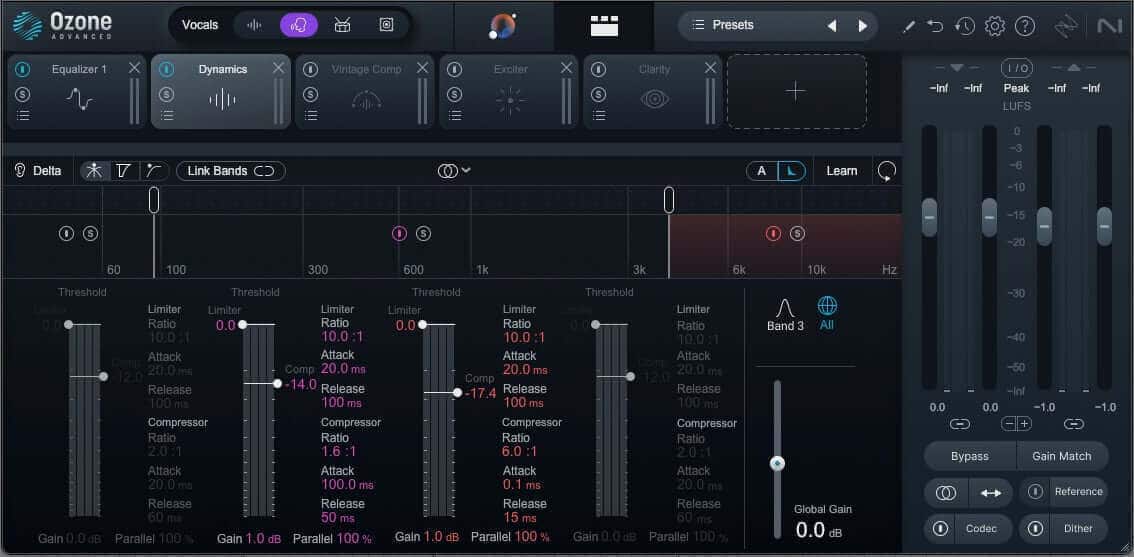Click the Learn button
Screen dimensions: 1134x557
842,171
